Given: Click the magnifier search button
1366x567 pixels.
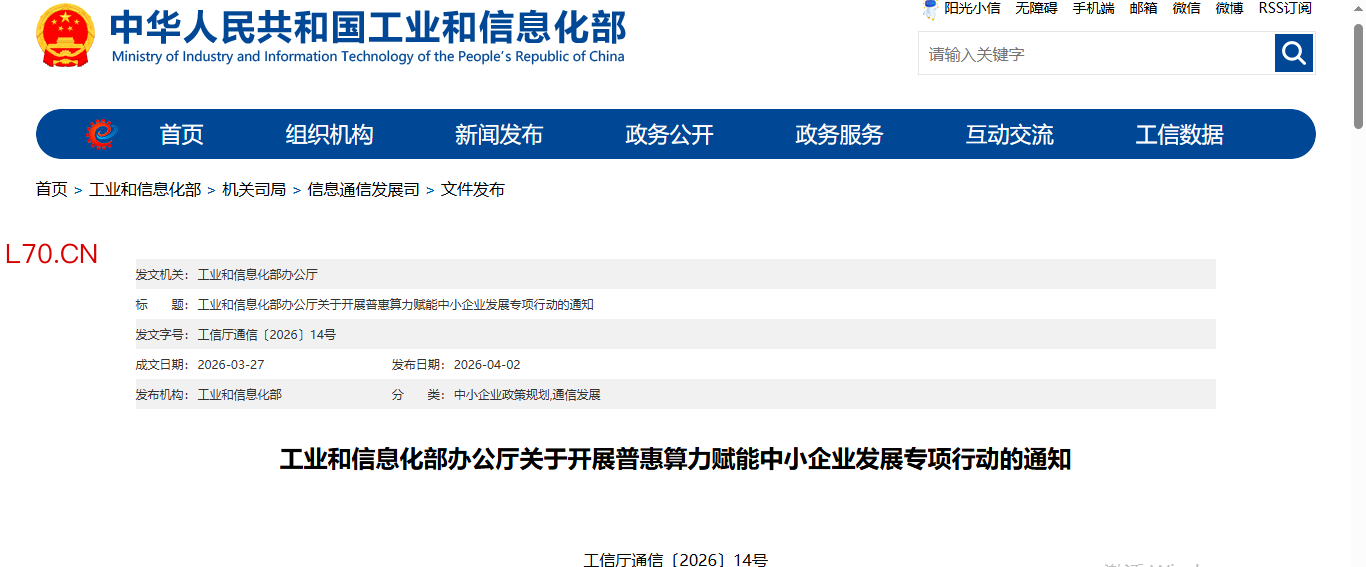Looking at the screenshot, I should point(1293,53).
